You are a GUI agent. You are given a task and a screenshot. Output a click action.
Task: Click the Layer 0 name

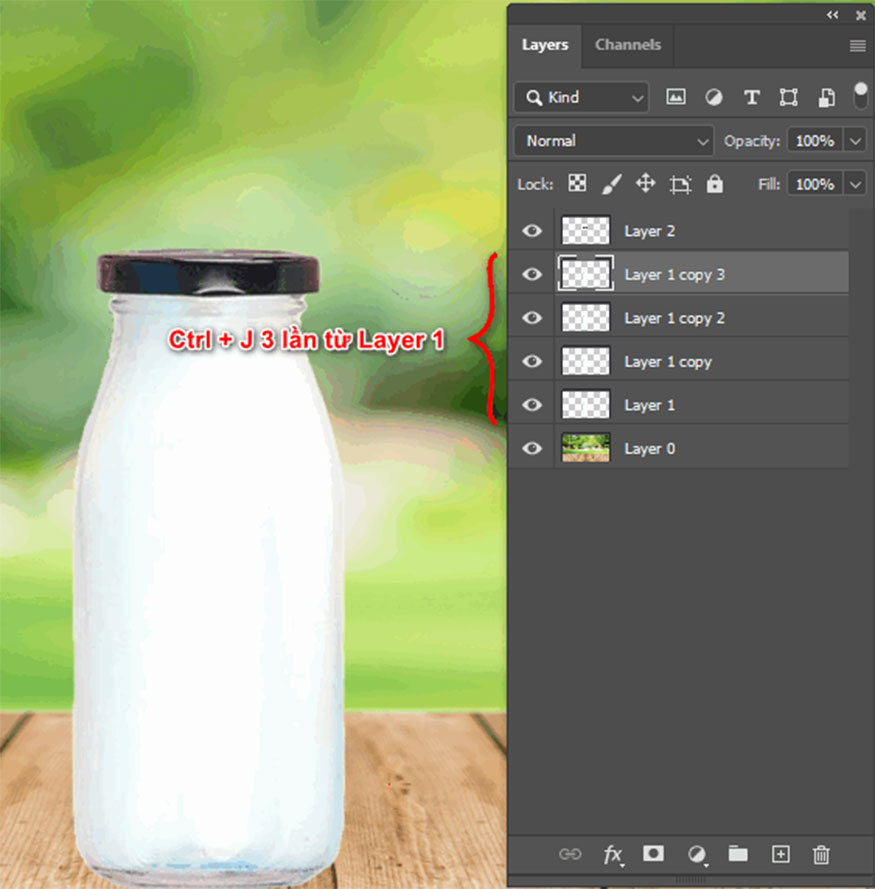point(649,449)
